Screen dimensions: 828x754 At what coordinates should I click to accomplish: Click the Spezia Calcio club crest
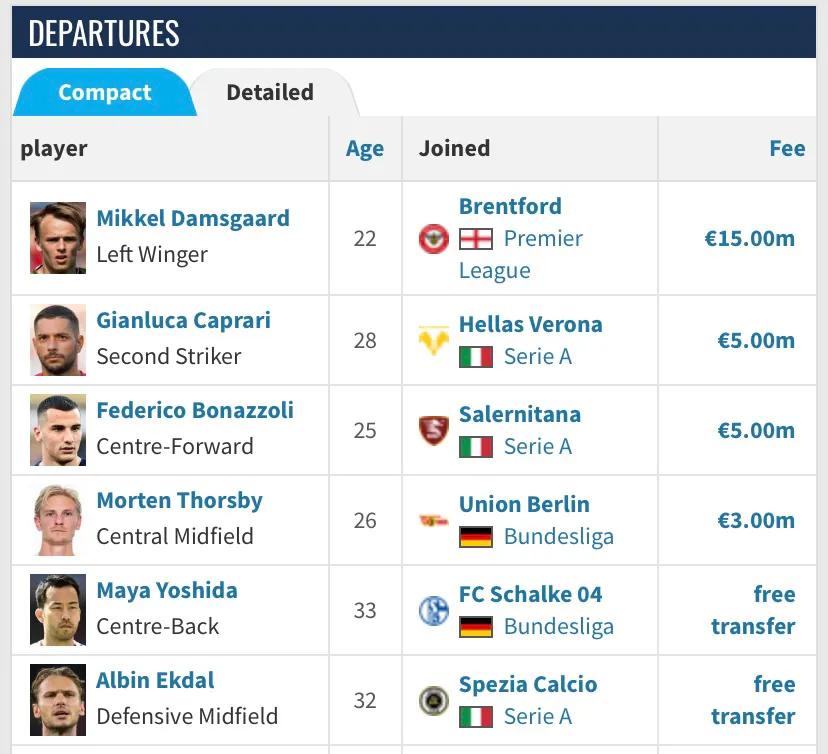433,701
